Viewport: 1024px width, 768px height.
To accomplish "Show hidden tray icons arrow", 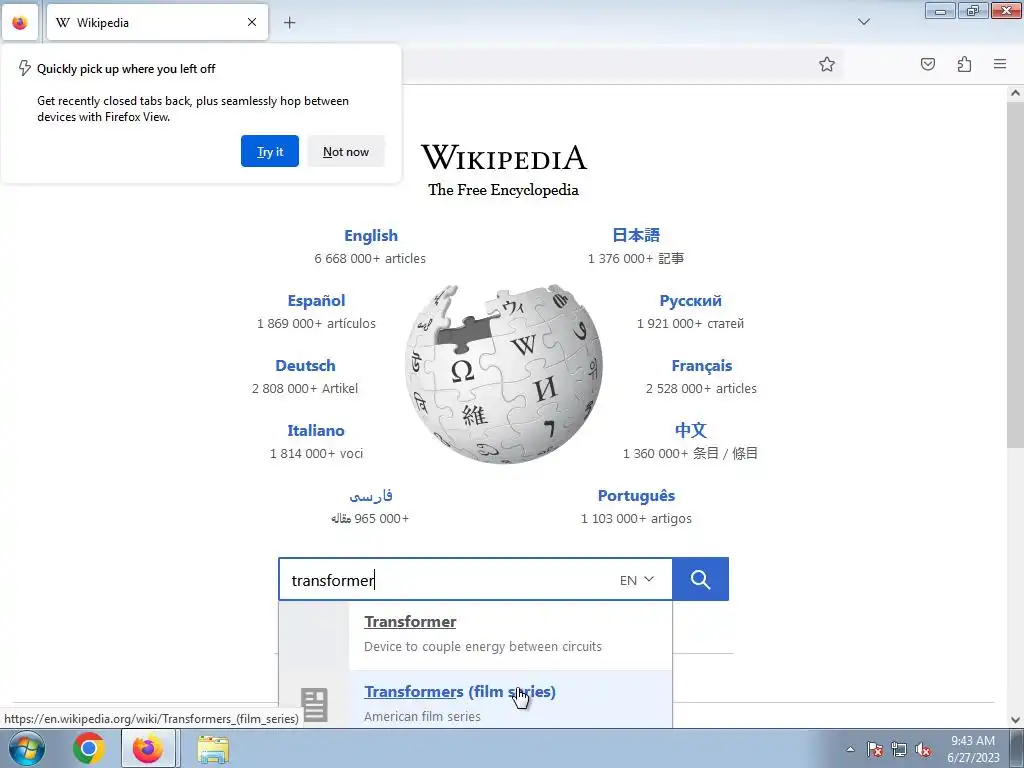I will [x=850, y=749].
